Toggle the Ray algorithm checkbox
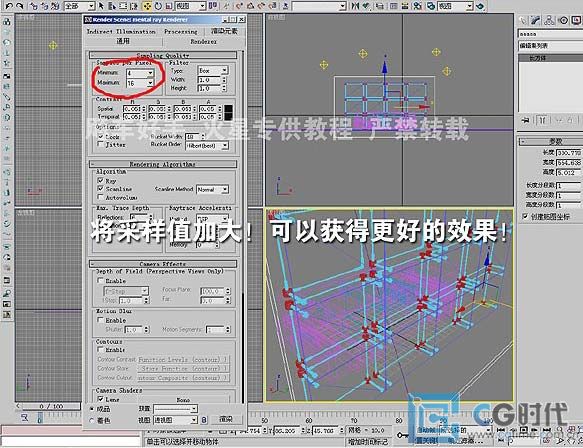The height and width of the screenshot is (448, 583). click(x=100, y=180)
